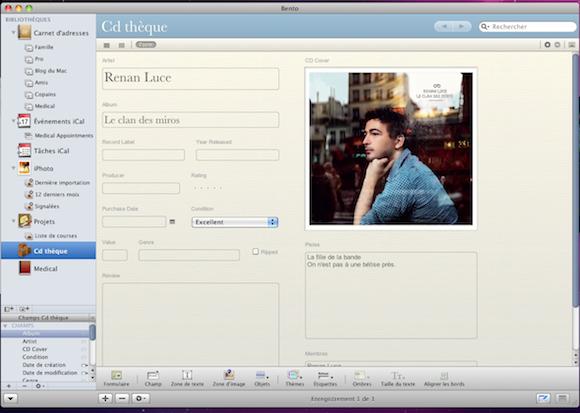
Task: Collapse the Projets tree
Action: tap(13, 221)
